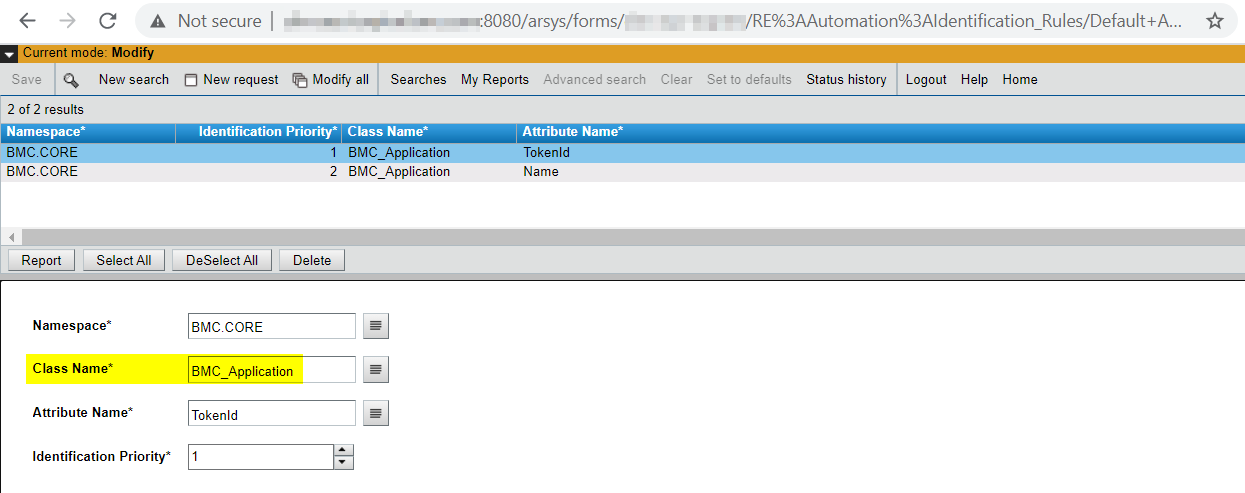
Task: Click the Modify all stacked-pages icon
Action: coord(300,80)
